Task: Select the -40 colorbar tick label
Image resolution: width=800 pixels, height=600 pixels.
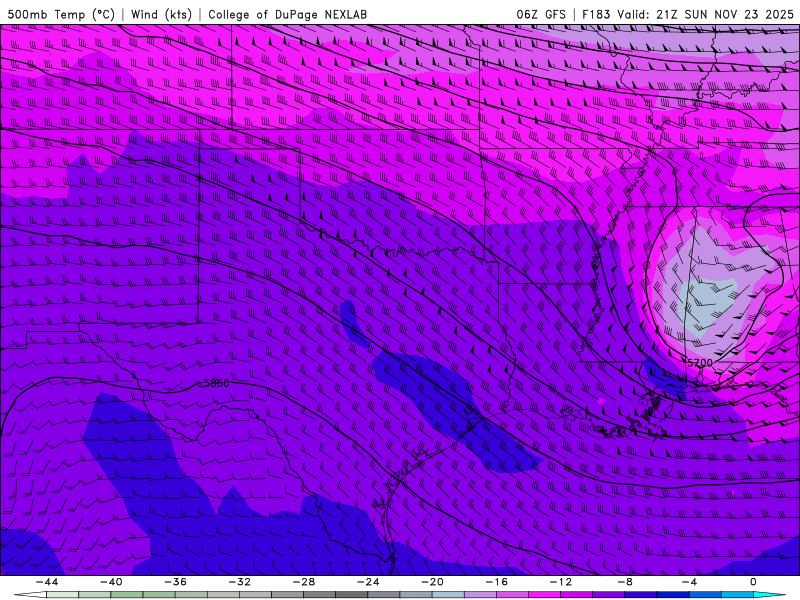Action: 111,582
